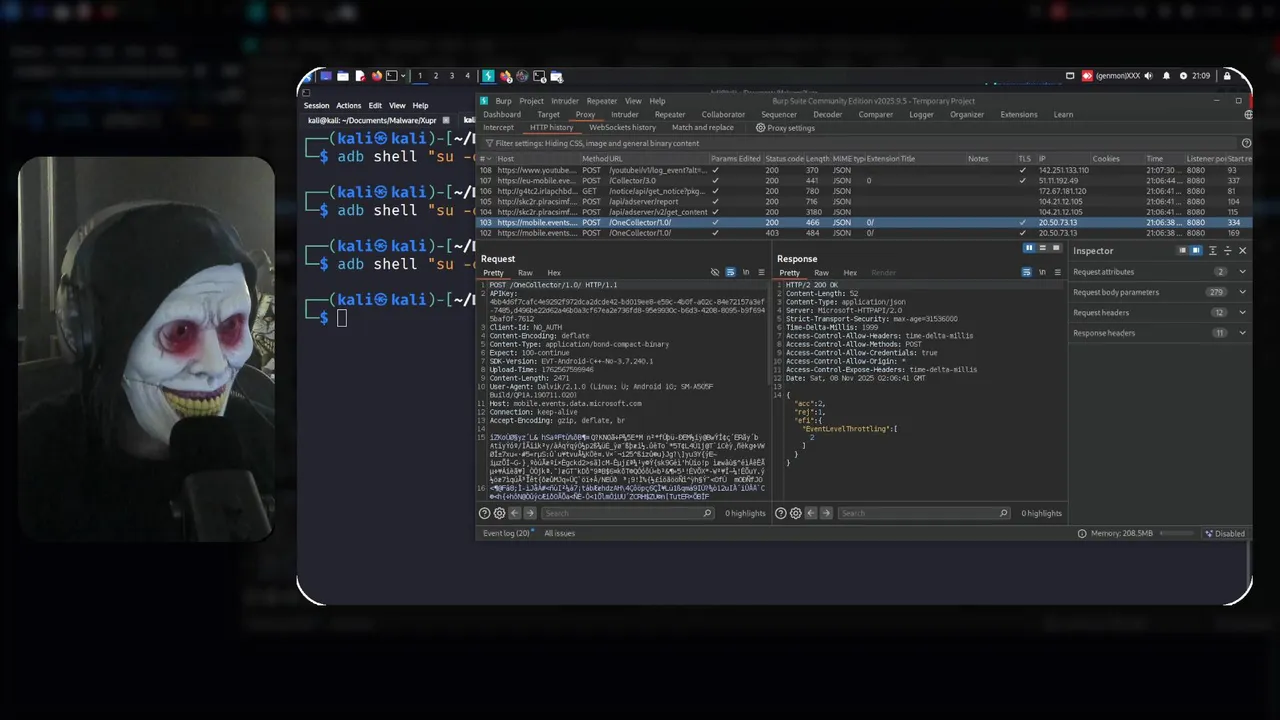
Task: Switch to the Burp Repeater tool tab
Action: pos(670,114)
